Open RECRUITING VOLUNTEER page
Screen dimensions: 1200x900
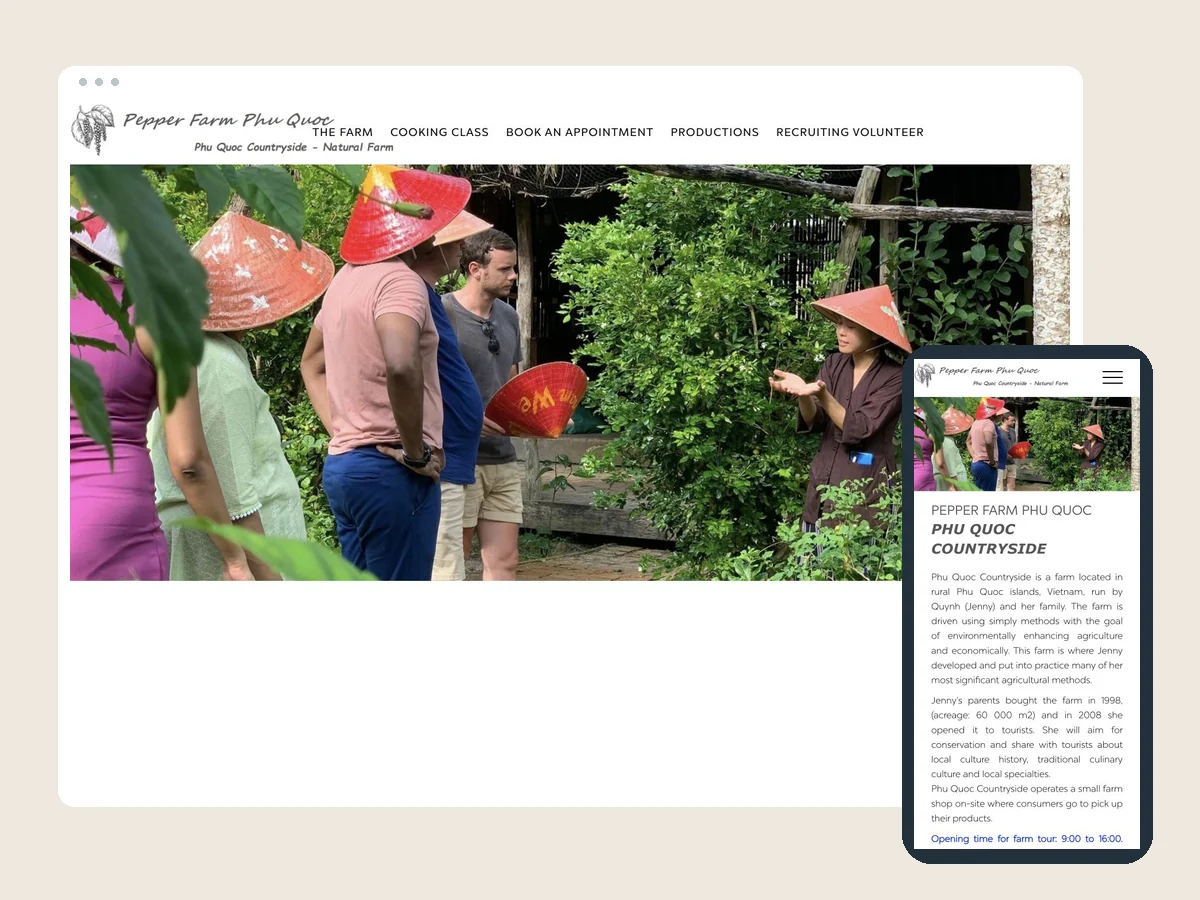[850, 132]
